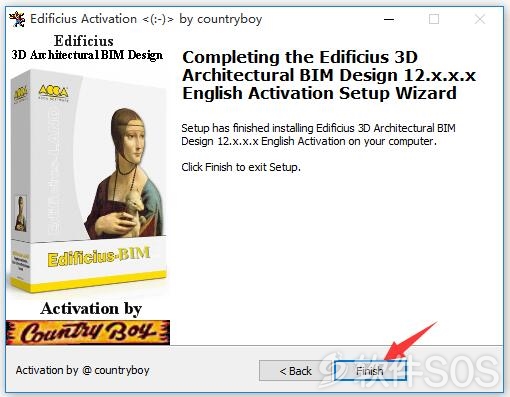This screenshot has height=397, width=510.
Task: Minimize the Edificius Activation window
Action: pyautogui.click(x=389, y=19)
